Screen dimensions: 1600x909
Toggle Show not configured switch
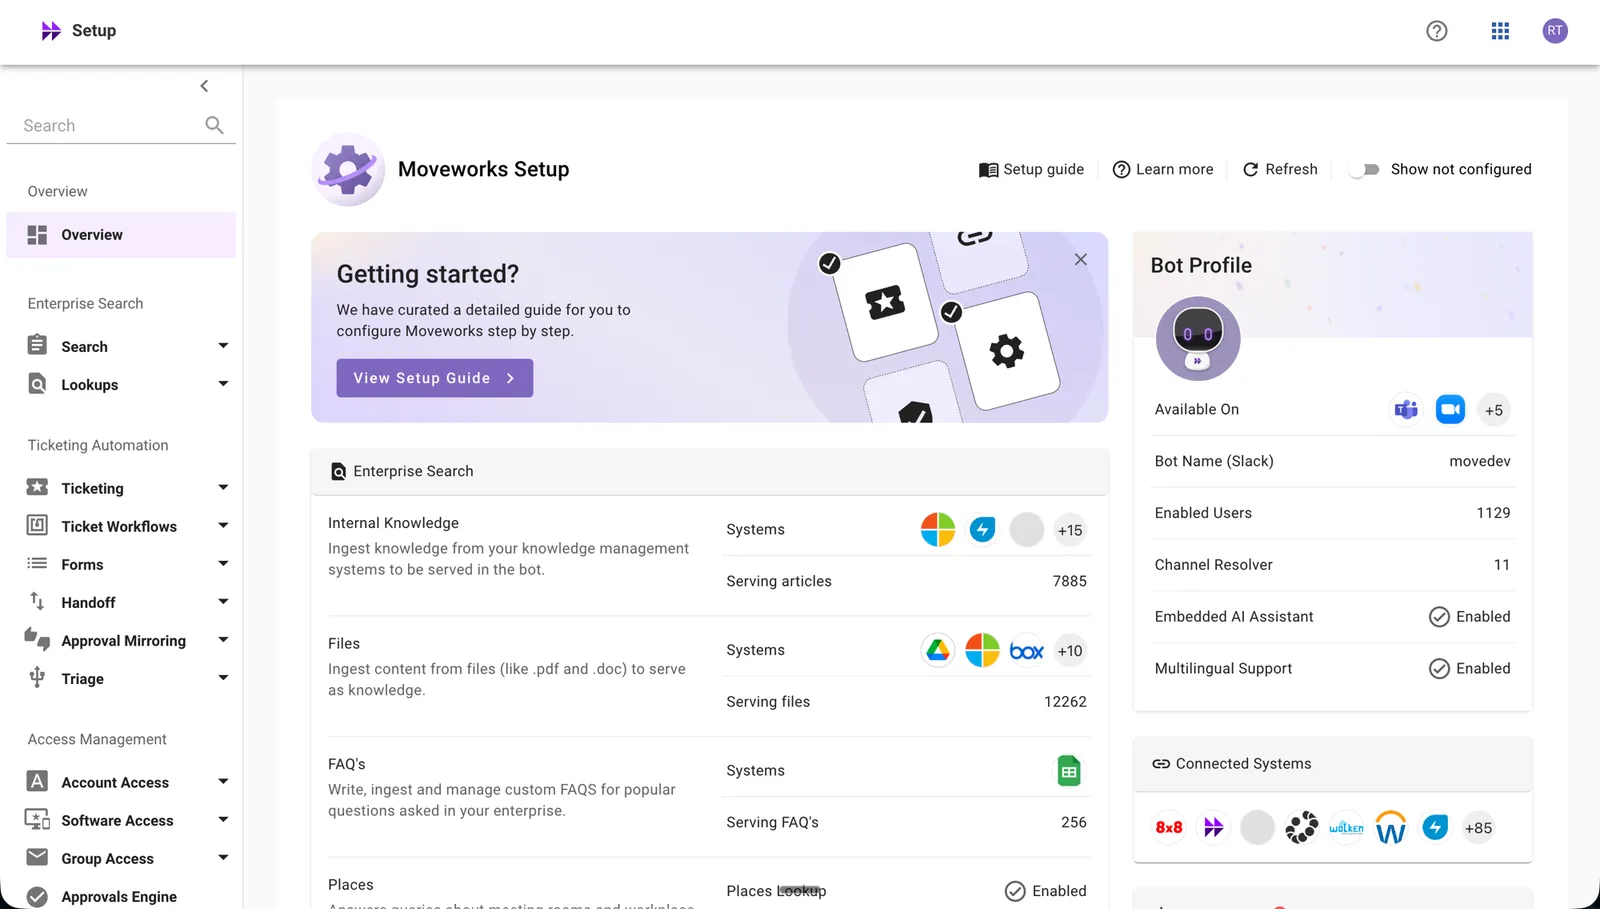(1364, 170)
